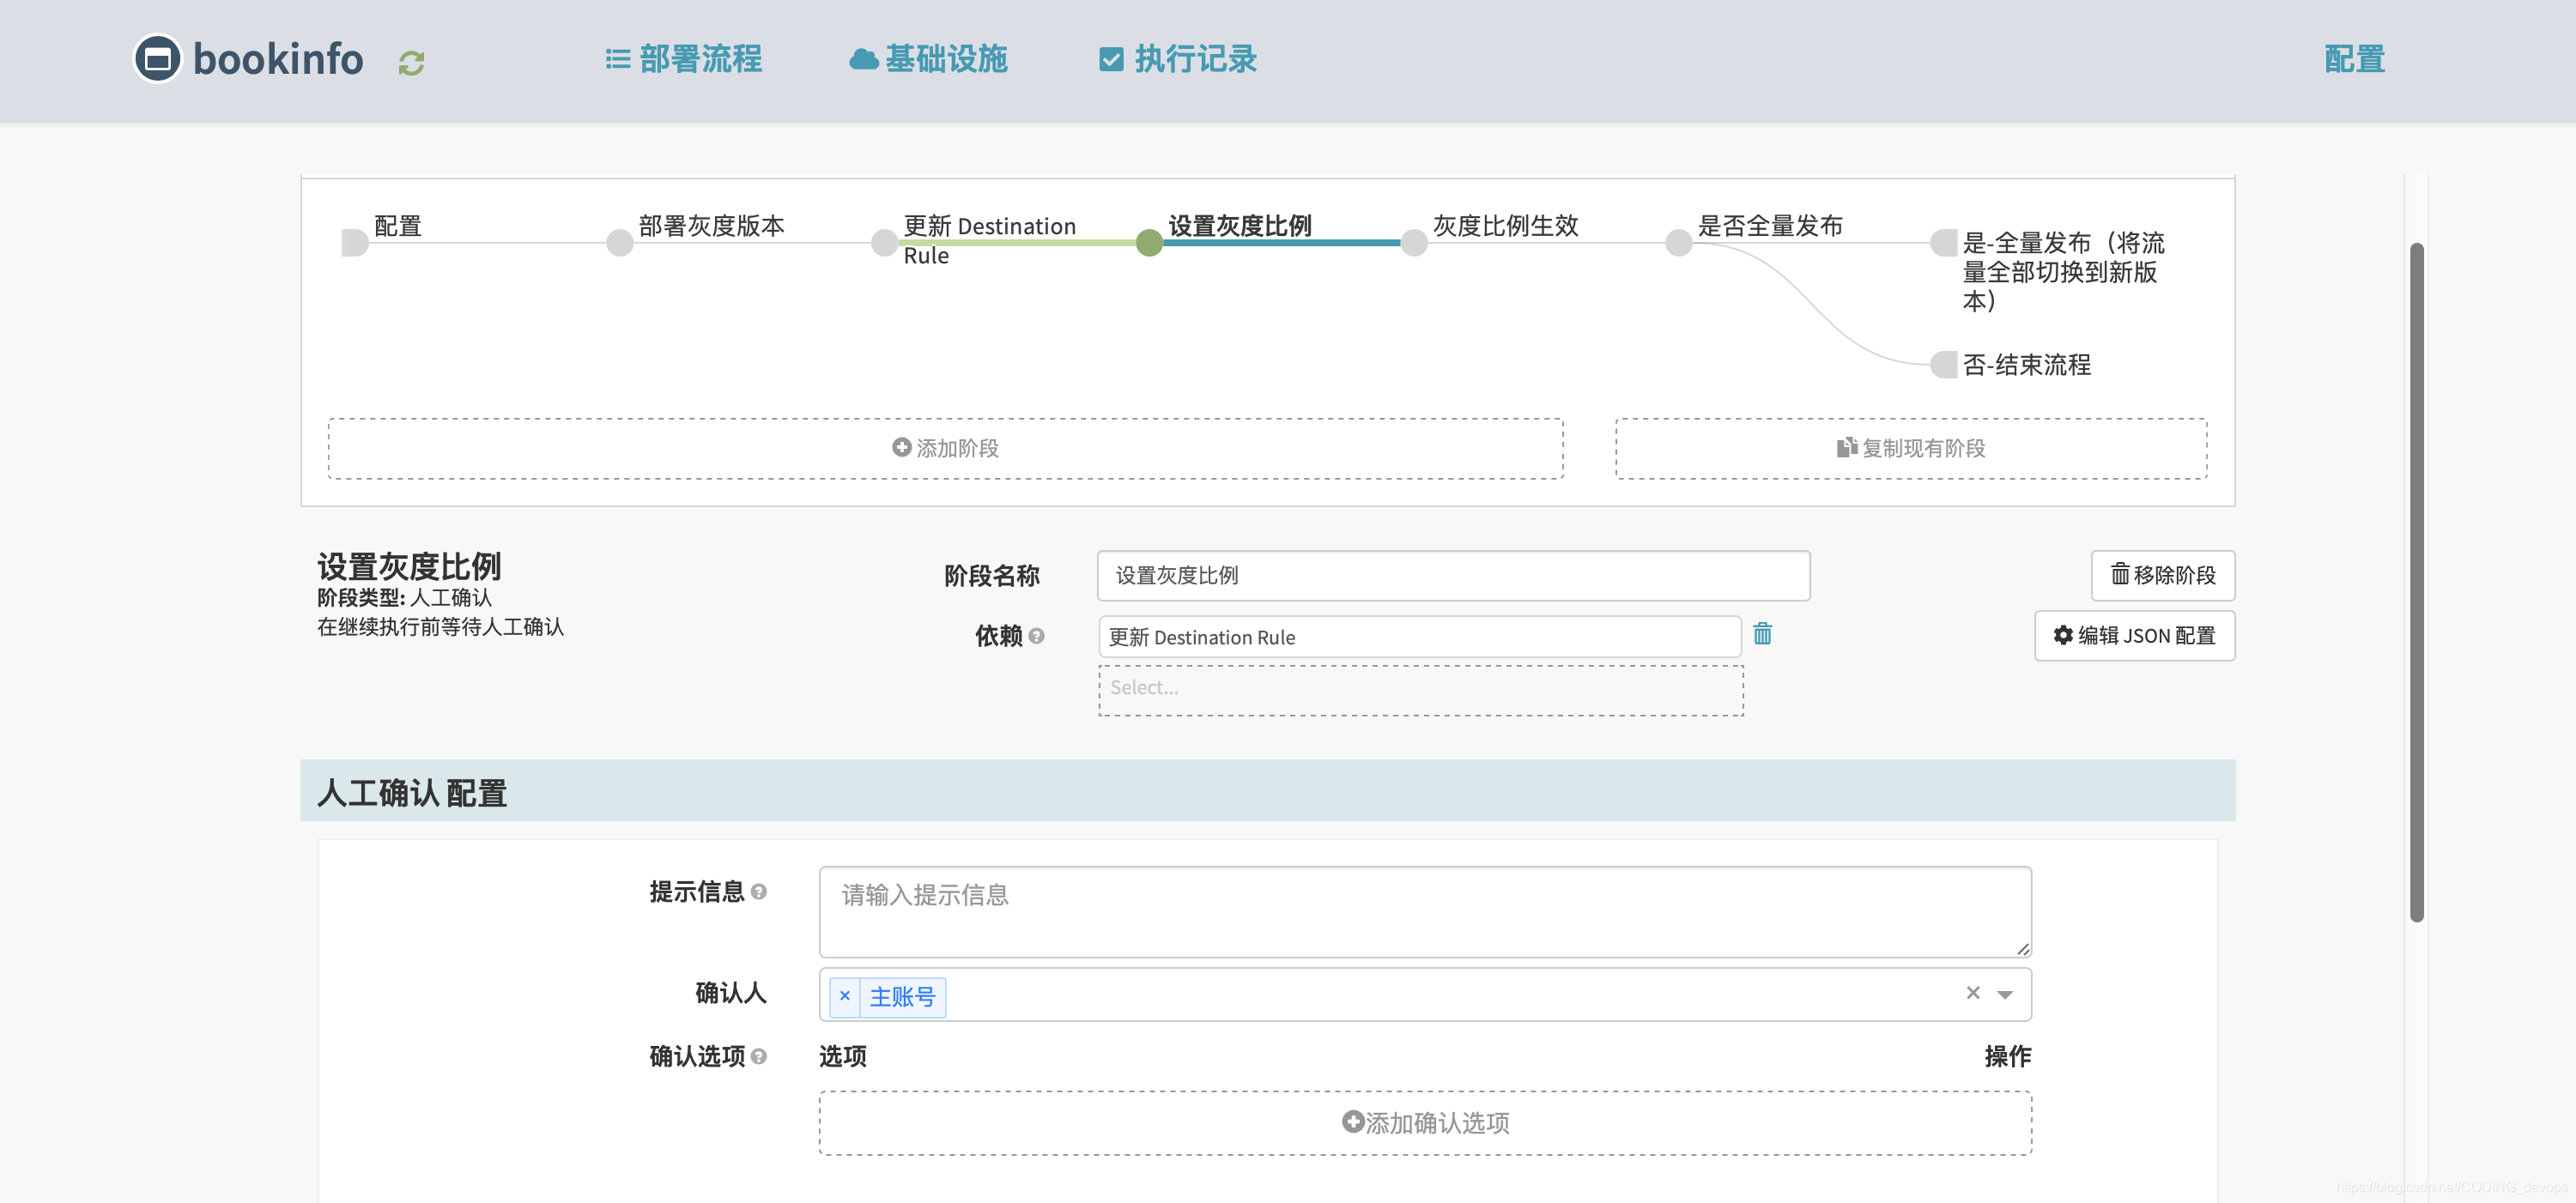
Task: Click 编辑 JSON 配置 button
Action: pos(2134,636)
